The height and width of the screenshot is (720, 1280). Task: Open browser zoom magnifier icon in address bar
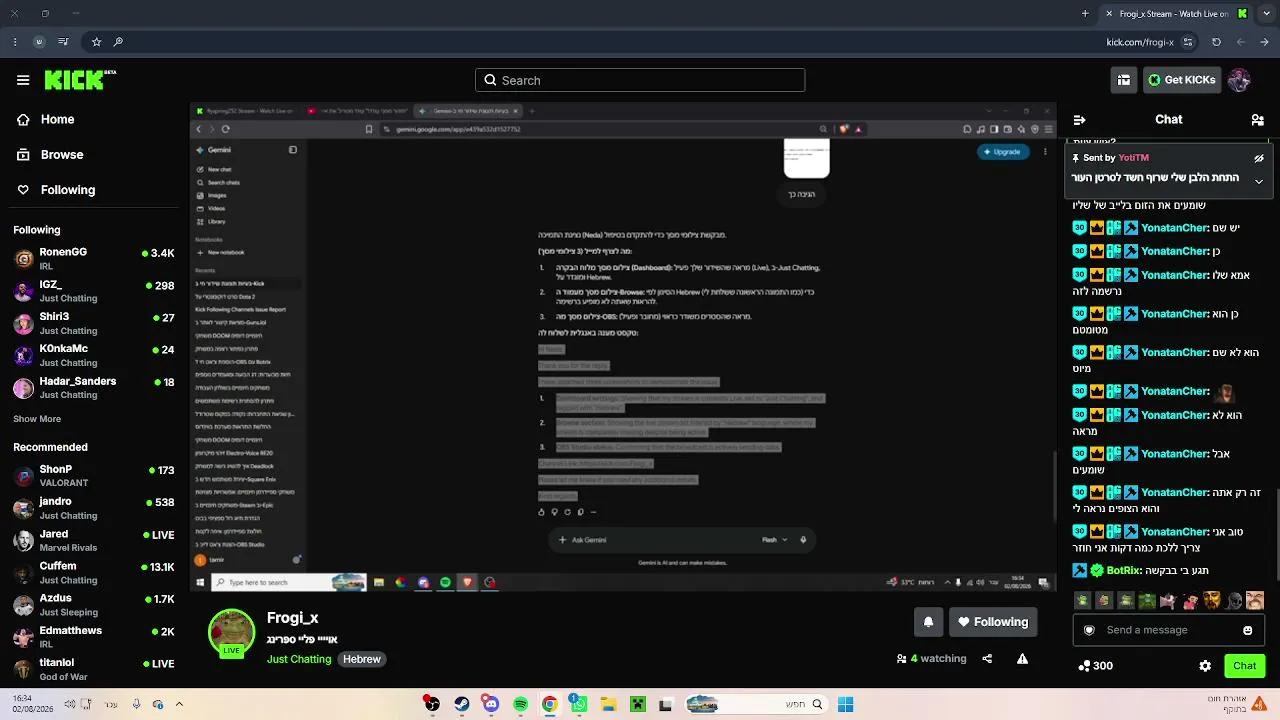coord(118,42)
